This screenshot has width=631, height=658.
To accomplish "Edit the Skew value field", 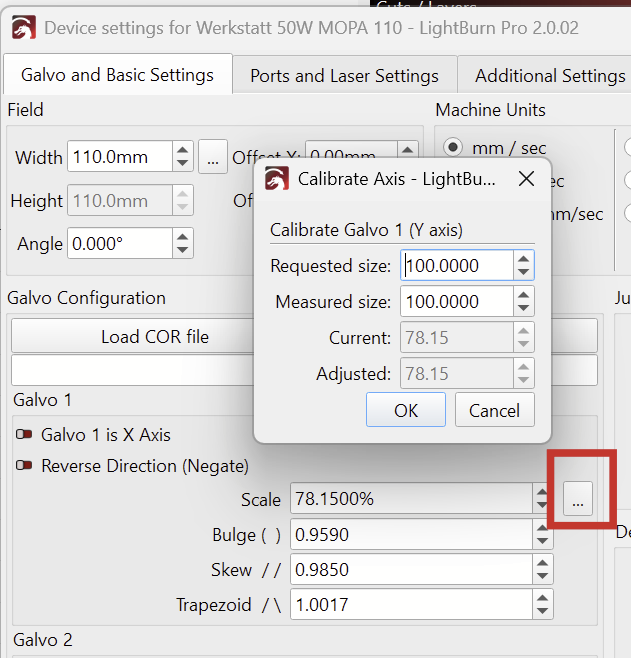I will (411, 569).
